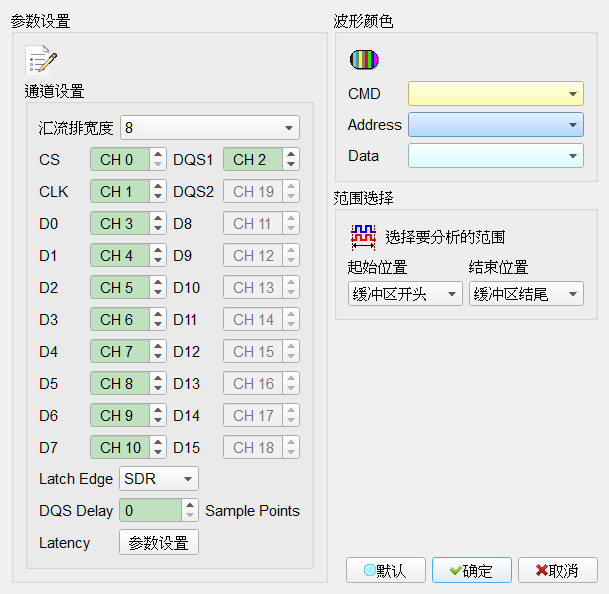Viewport: 609px width, 594px height.
Task: Click the 波形颜色 section title
Action: pyautogui.click(x=363, y=21)
